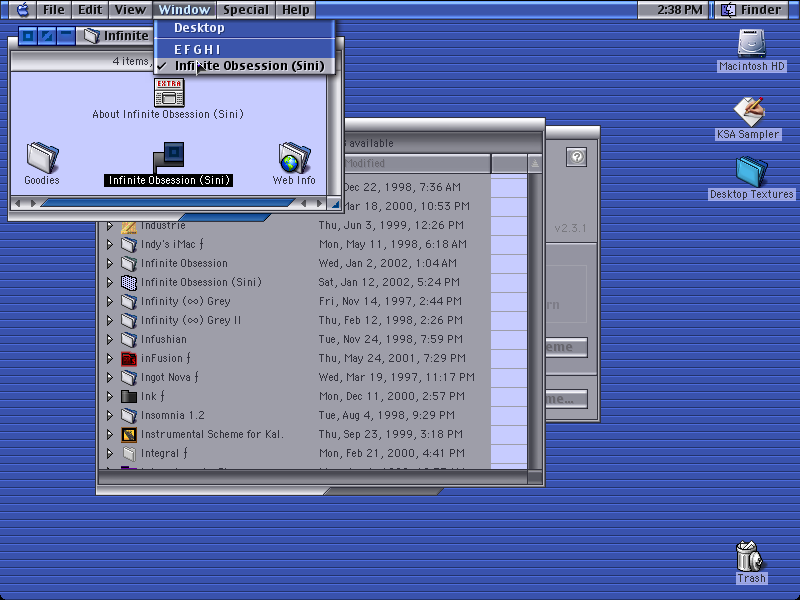Open the Special menu
800x600 pixels.
click(x=246, y=10)
